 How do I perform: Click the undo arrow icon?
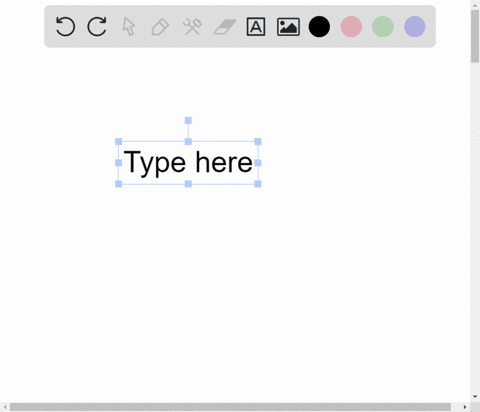pos(65,26)
